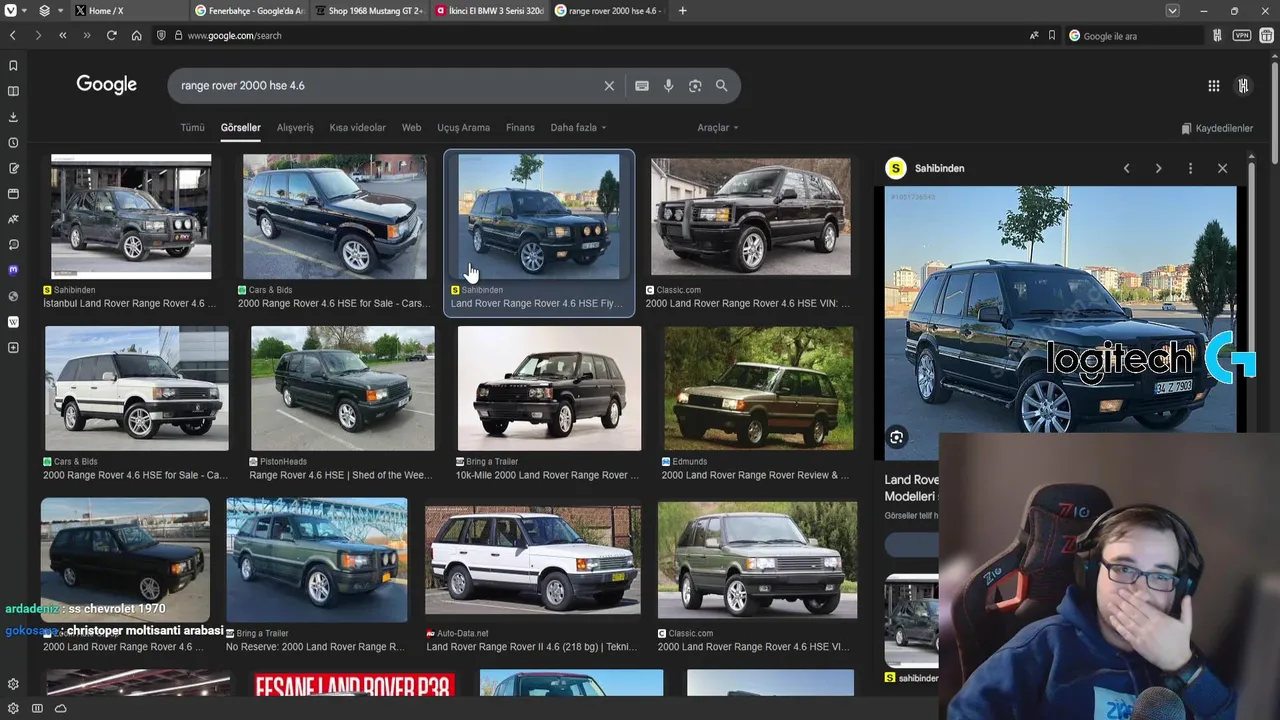Open Auto-Data.net white Range Rover thumbnail
This screenshot has width=1280, height=720.
[x=532, y=560]
